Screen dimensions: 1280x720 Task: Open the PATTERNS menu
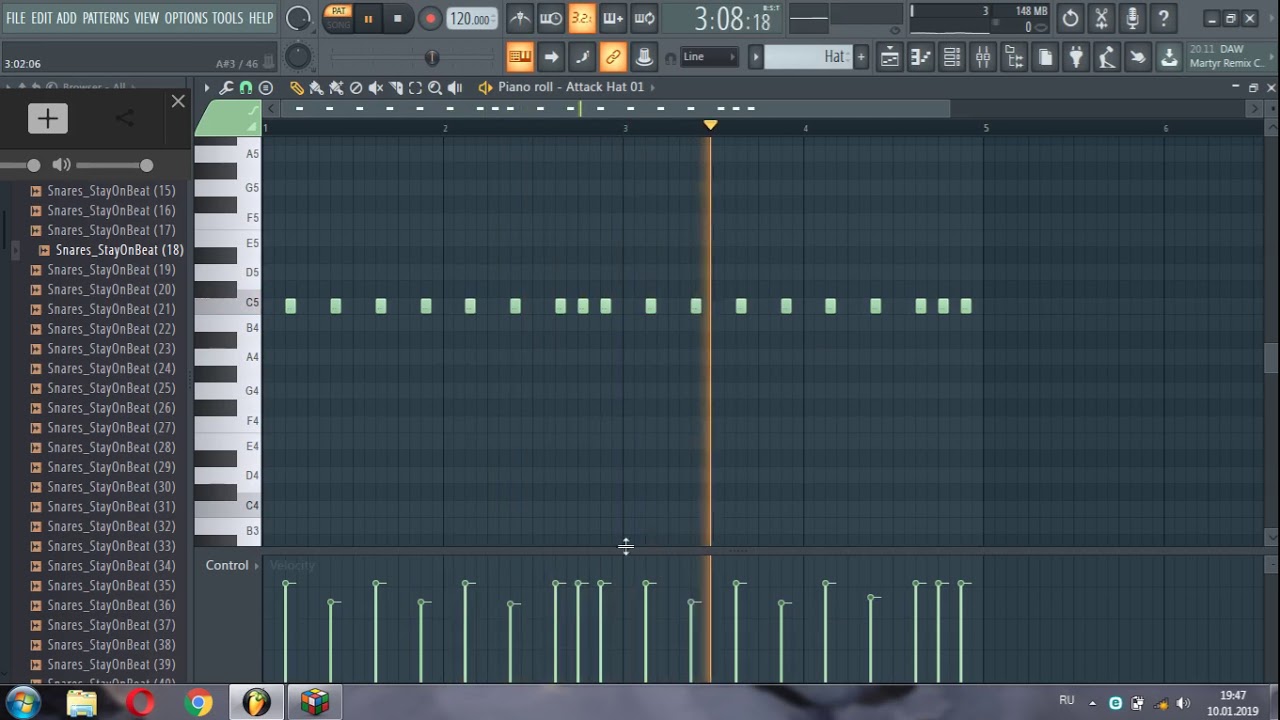[105, 18]
